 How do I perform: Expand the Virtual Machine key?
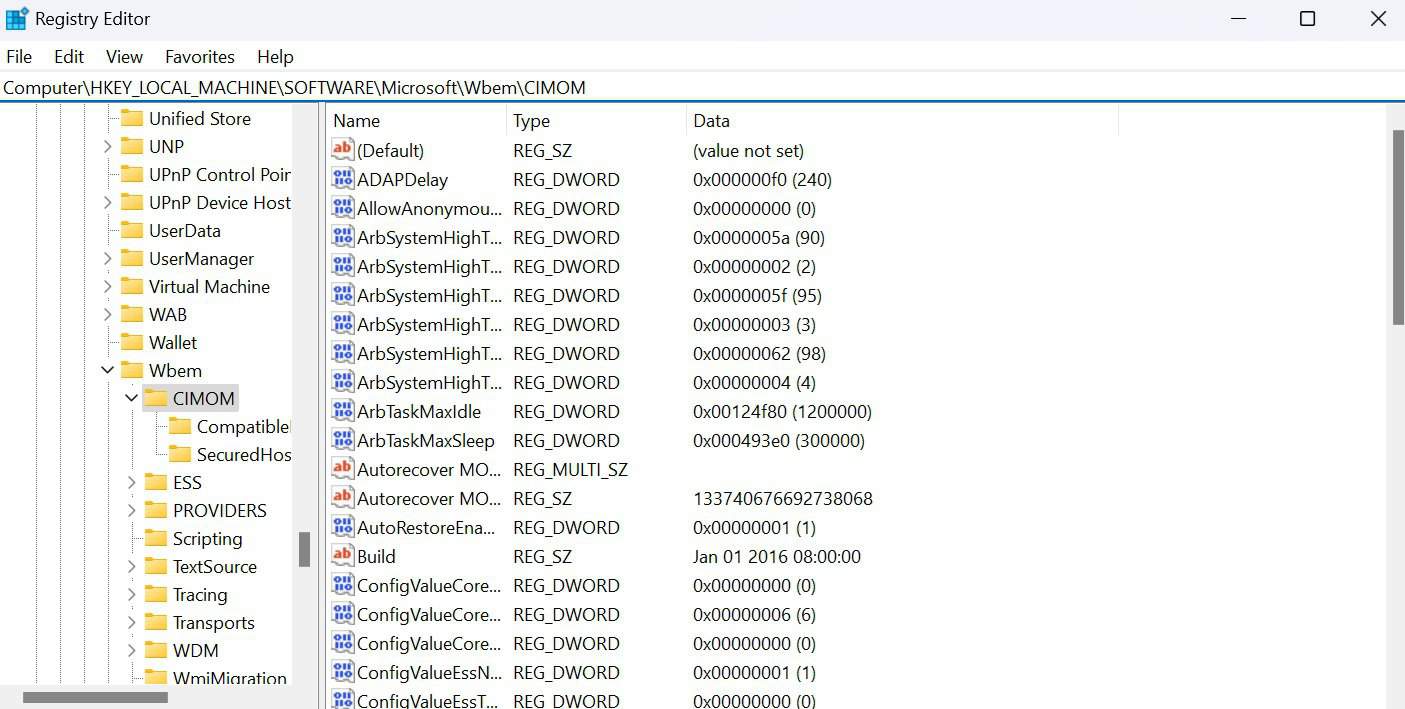pos(108,286)
